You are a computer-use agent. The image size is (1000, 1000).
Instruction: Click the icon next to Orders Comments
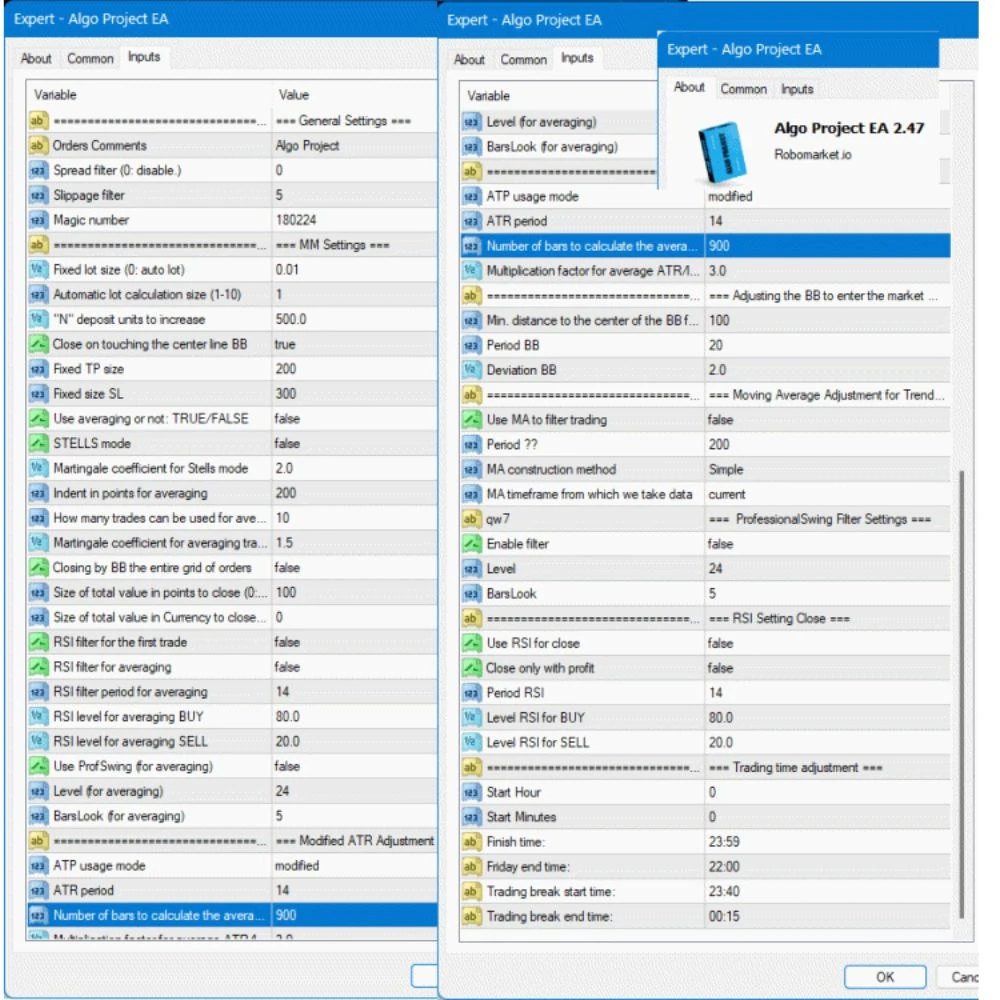pyautogui.click(x=38, y=146)
